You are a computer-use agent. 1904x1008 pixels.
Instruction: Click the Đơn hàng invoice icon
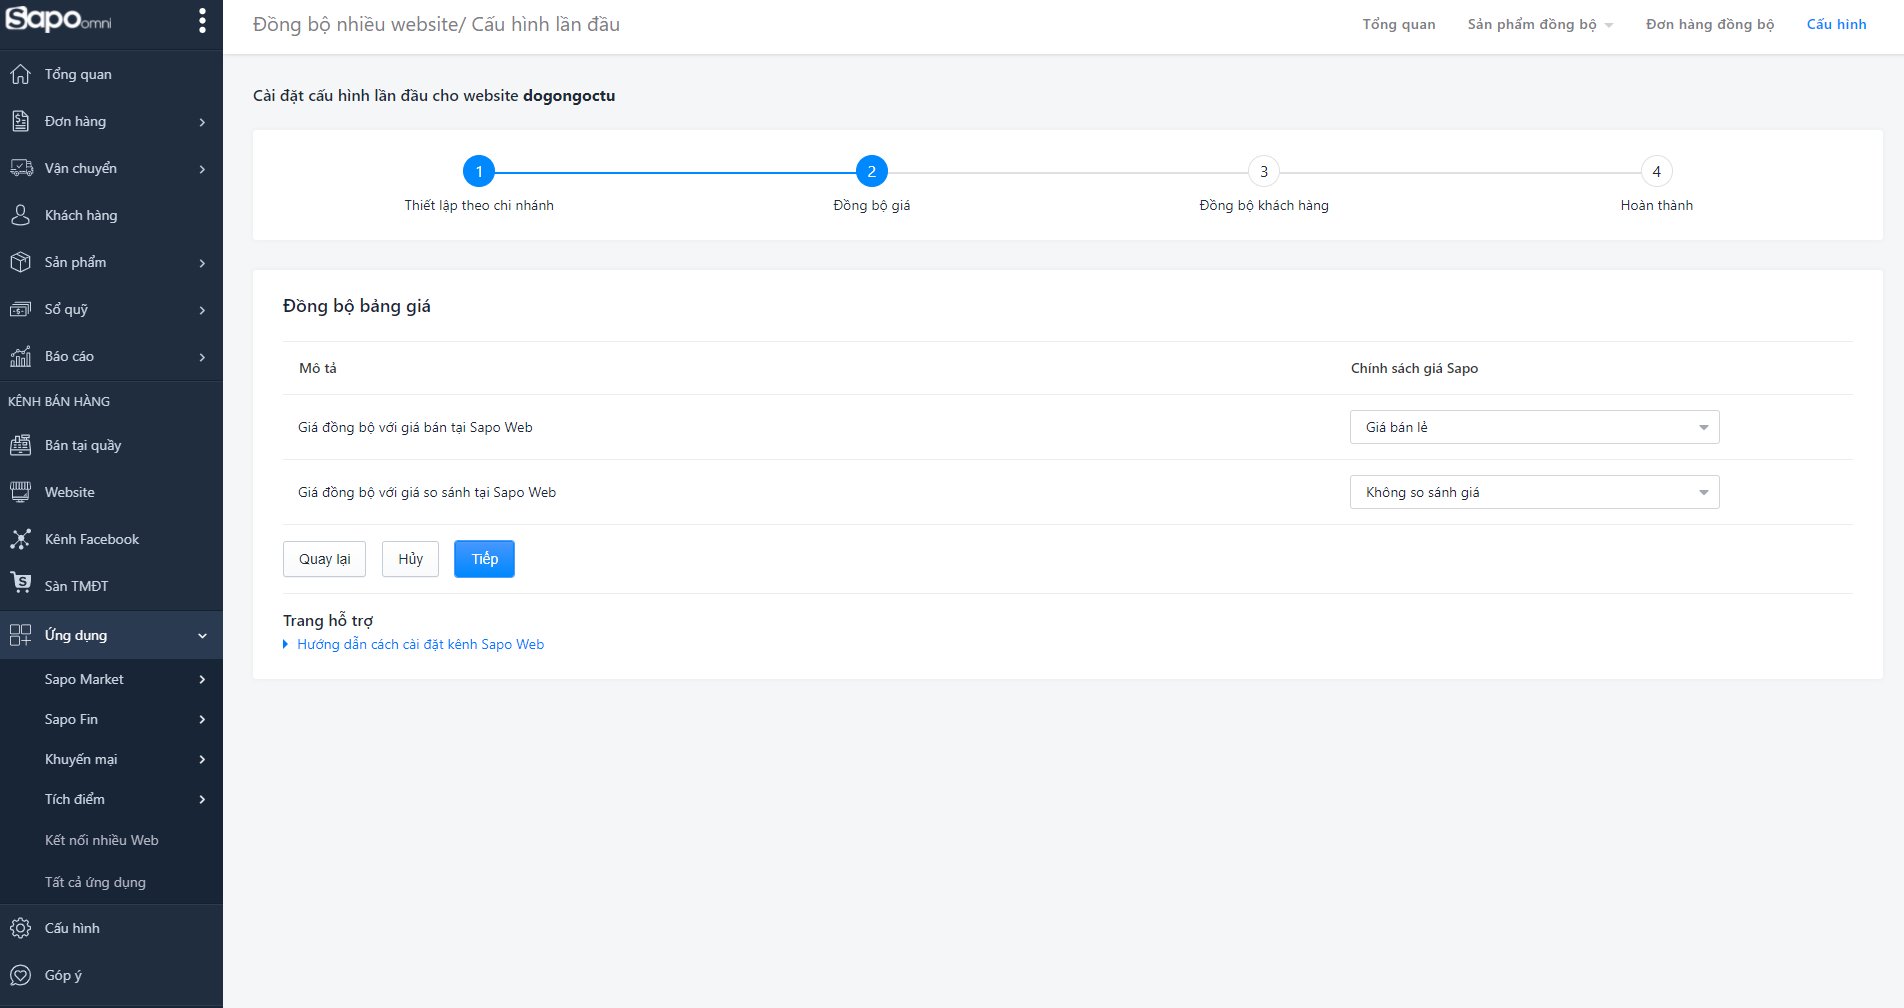pos(20,121)
